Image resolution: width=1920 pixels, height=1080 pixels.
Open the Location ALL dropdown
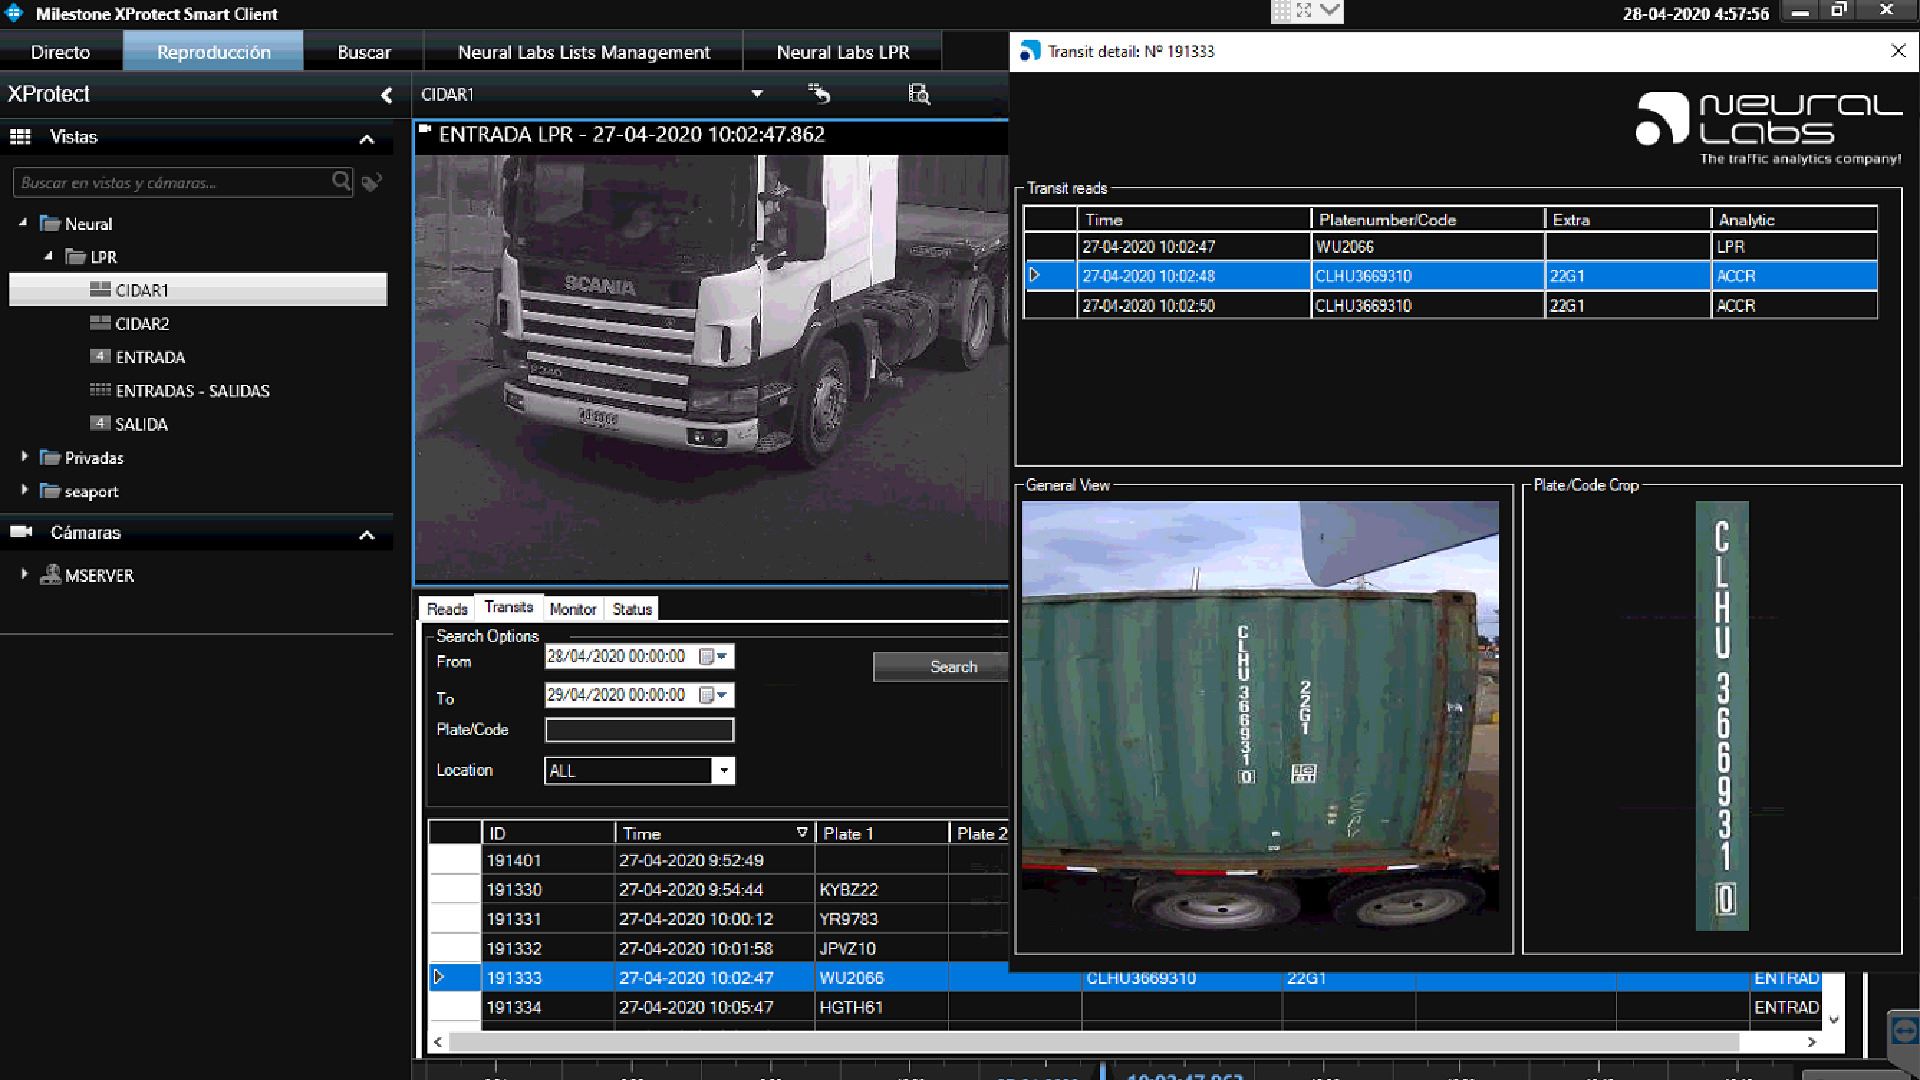tap(724, 770)
